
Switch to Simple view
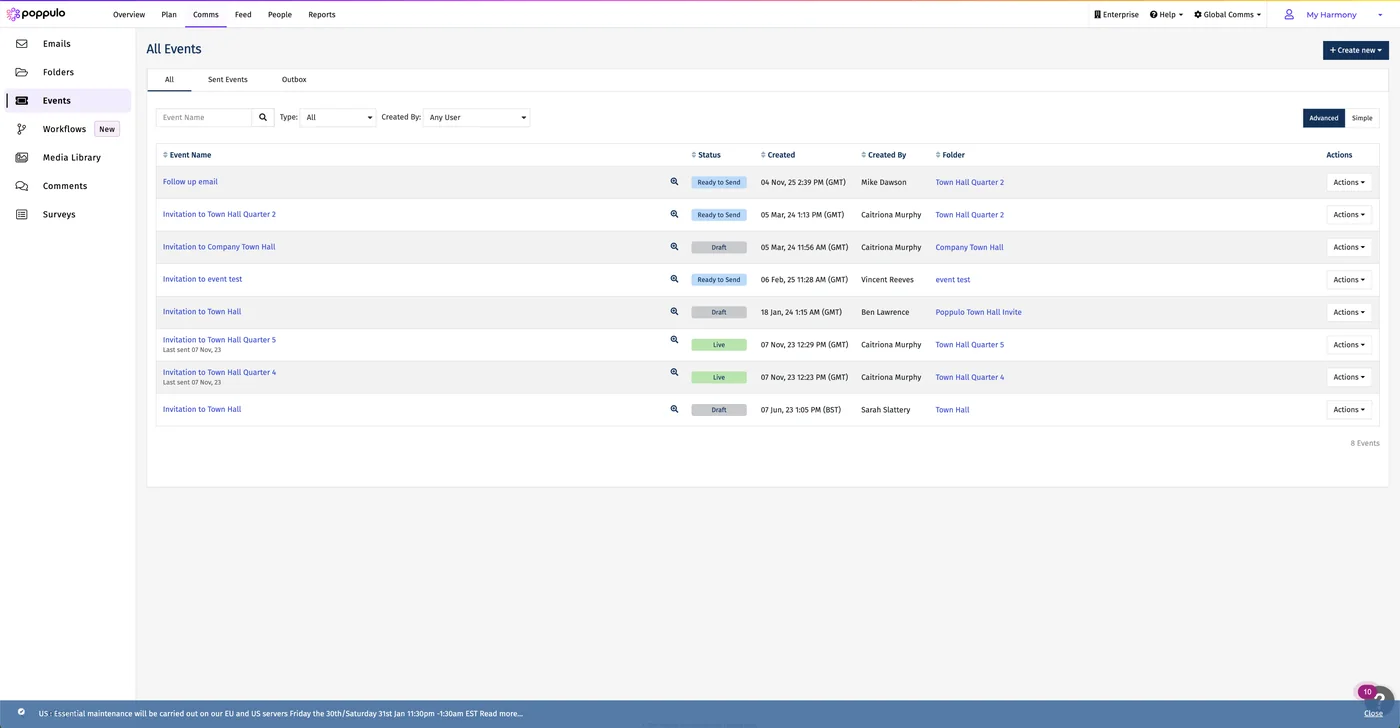1362,118
